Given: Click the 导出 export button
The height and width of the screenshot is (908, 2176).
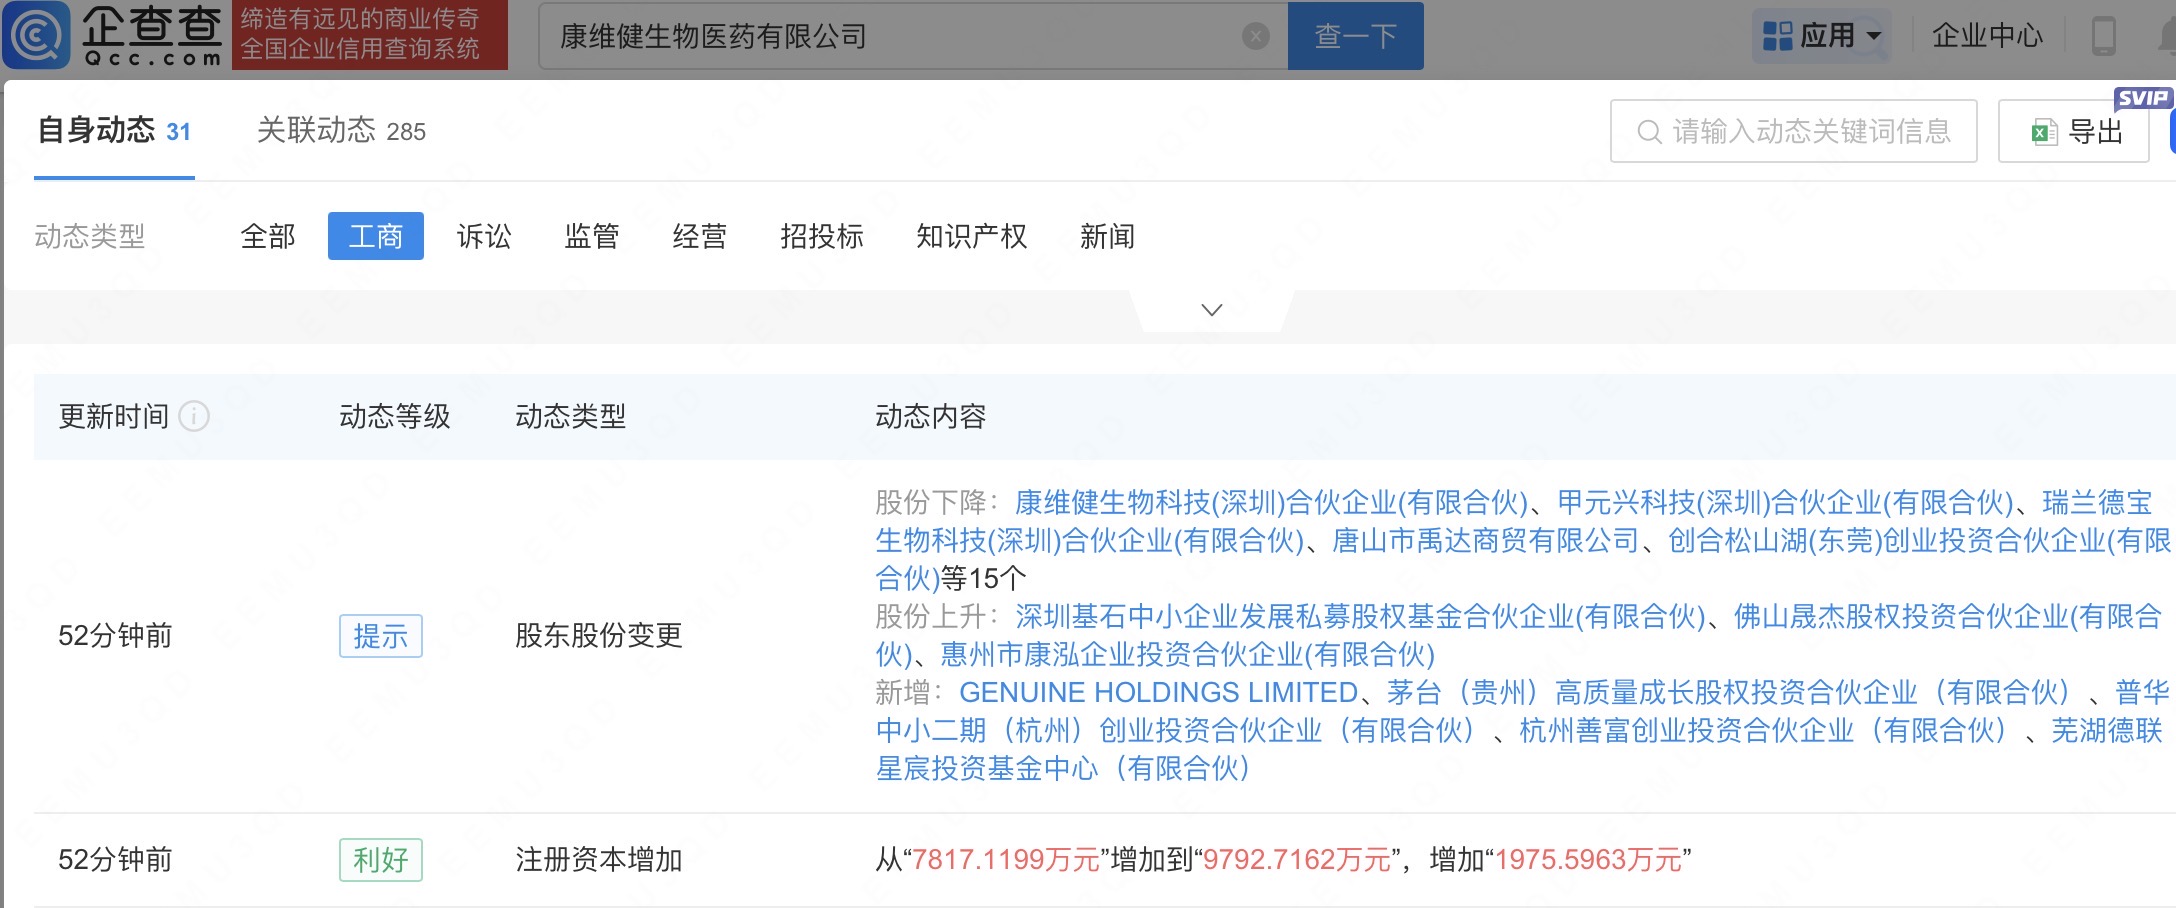Looking at the screenshot, I should [x=2074, y=131].
